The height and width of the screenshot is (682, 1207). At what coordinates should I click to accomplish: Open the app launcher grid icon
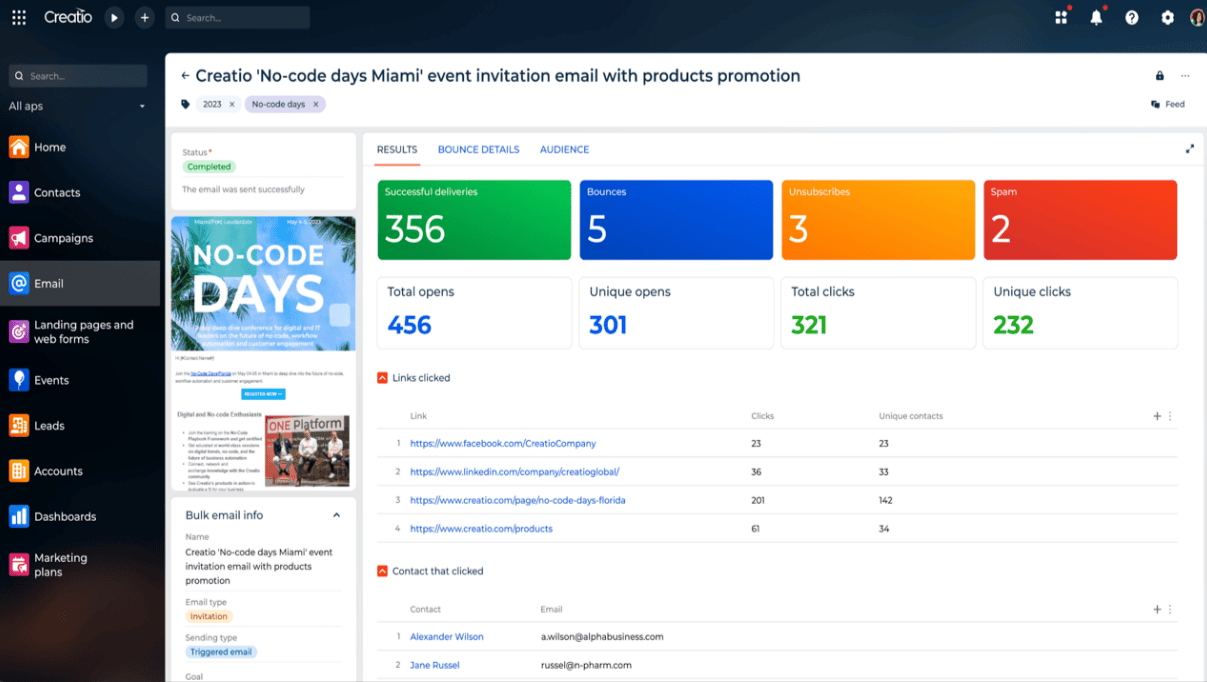pyautogui.click(x=19, y=18)
